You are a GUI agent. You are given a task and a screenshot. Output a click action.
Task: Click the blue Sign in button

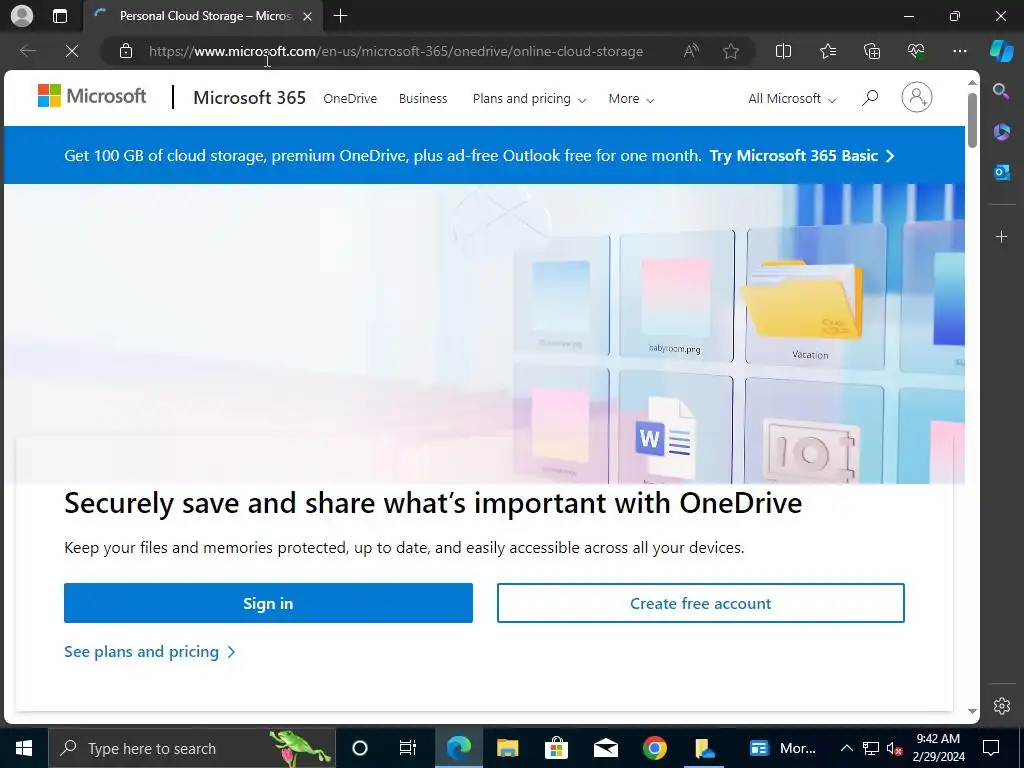(x=268, y=603)
